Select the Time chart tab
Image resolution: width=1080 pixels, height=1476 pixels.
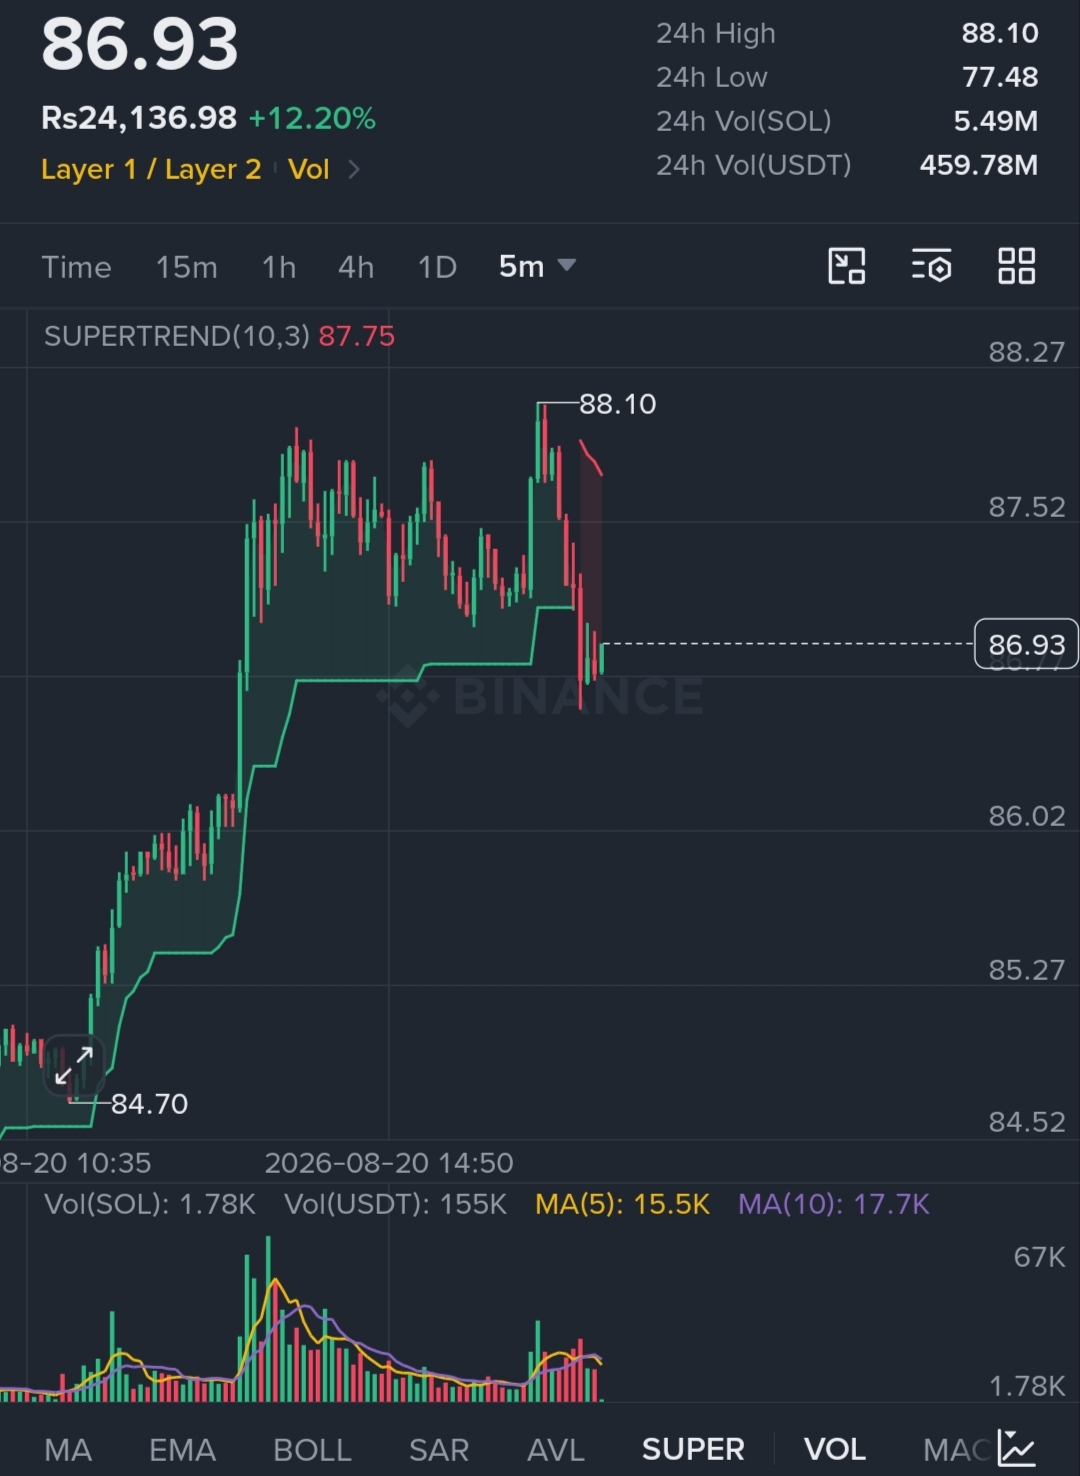(x=76, y=267)
